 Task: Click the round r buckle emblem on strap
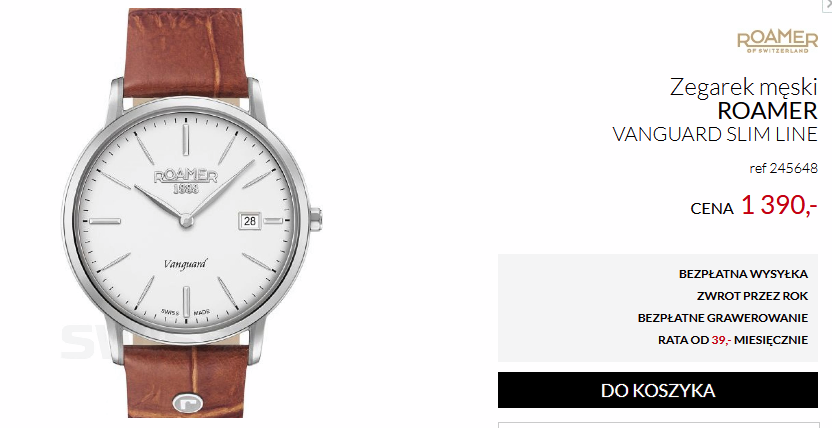tap(188, 403)
